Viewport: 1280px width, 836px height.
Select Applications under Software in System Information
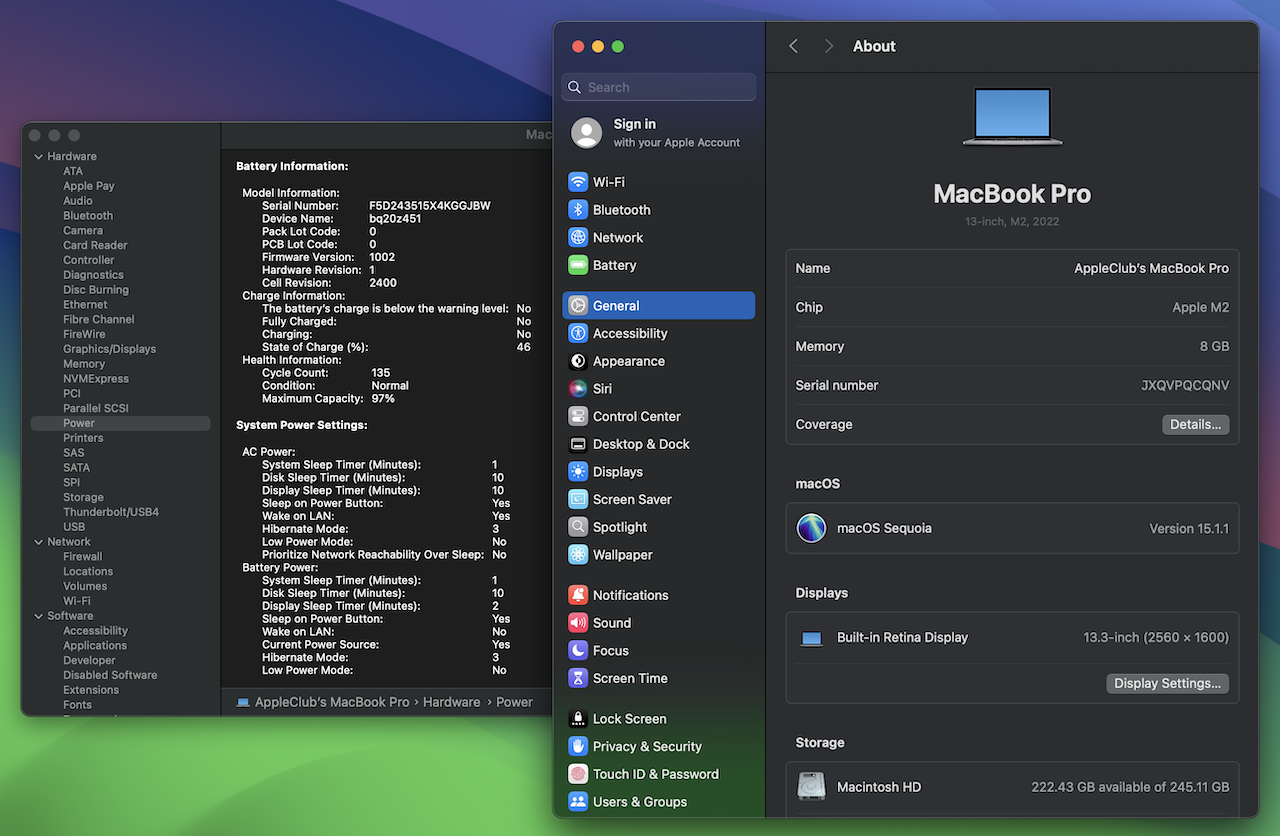point(95,646)
